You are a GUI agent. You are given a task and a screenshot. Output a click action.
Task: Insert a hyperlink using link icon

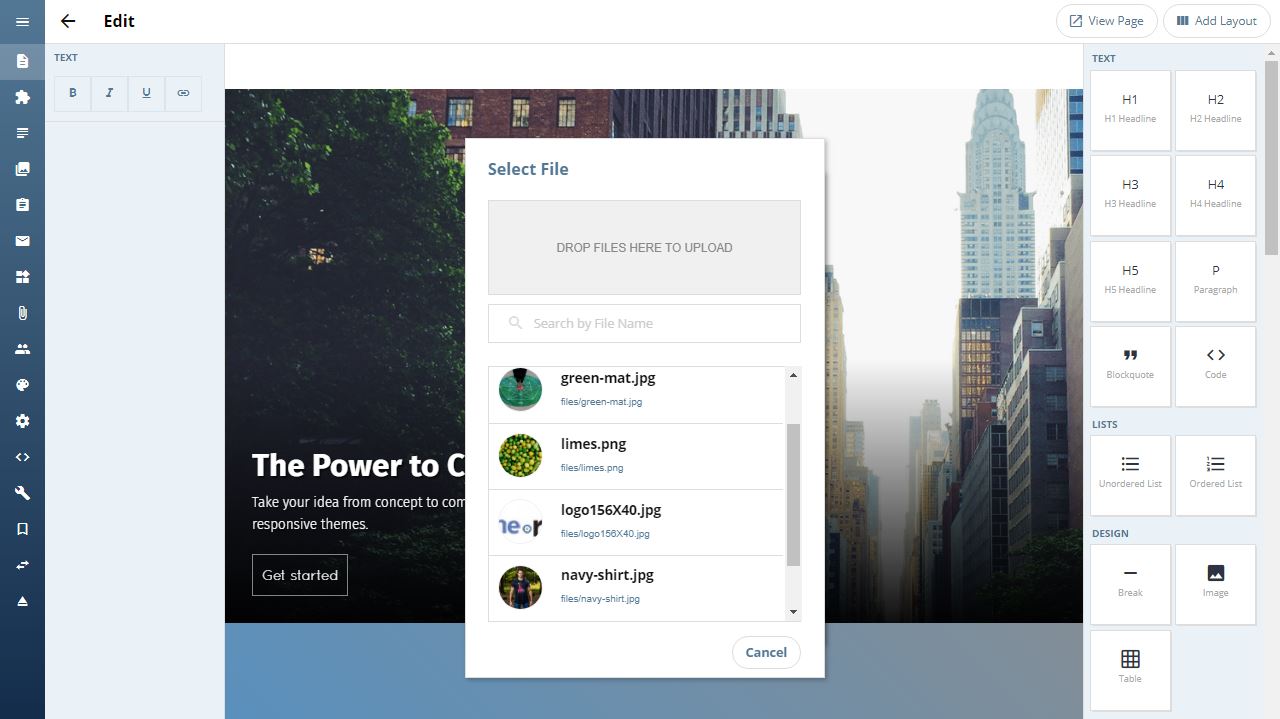183,93
